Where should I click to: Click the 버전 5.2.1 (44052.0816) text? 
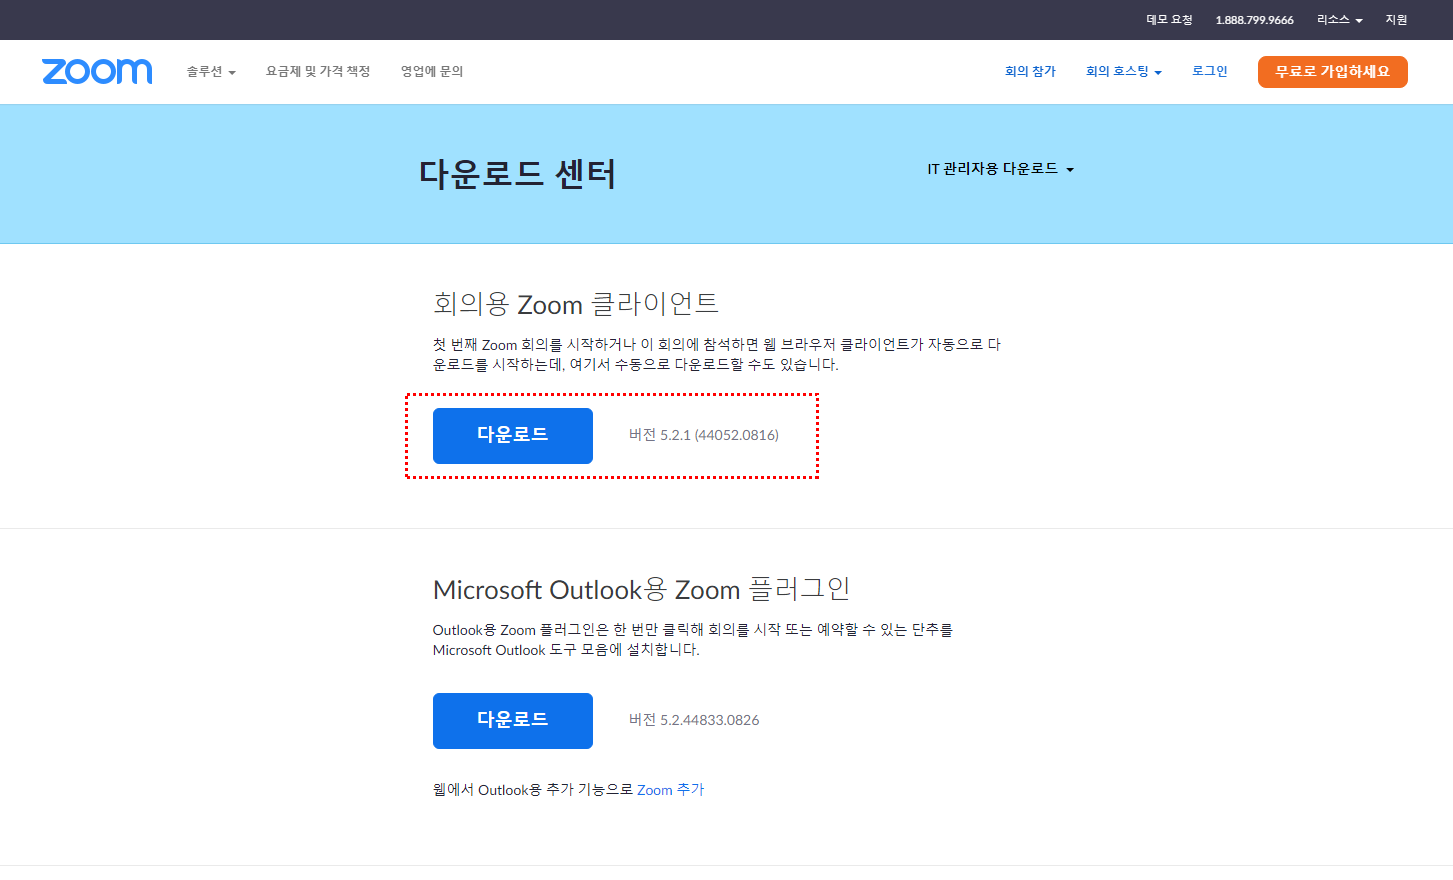tap(703, 435)
